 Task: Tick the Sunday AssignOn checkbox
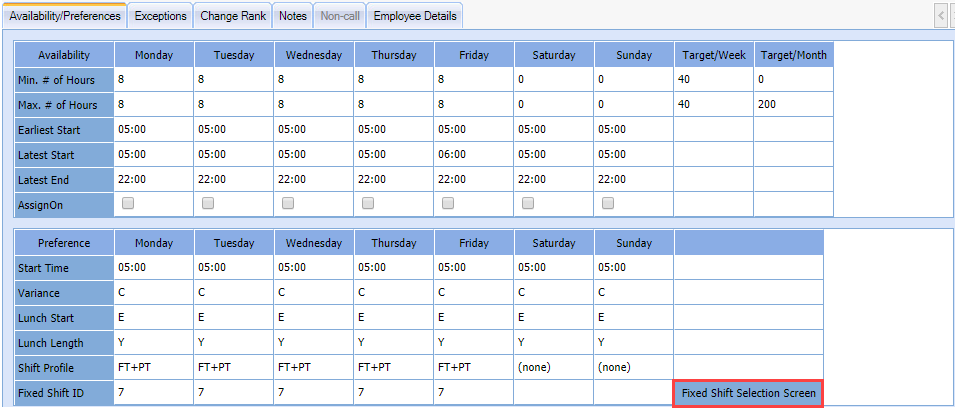click(608, 203)
